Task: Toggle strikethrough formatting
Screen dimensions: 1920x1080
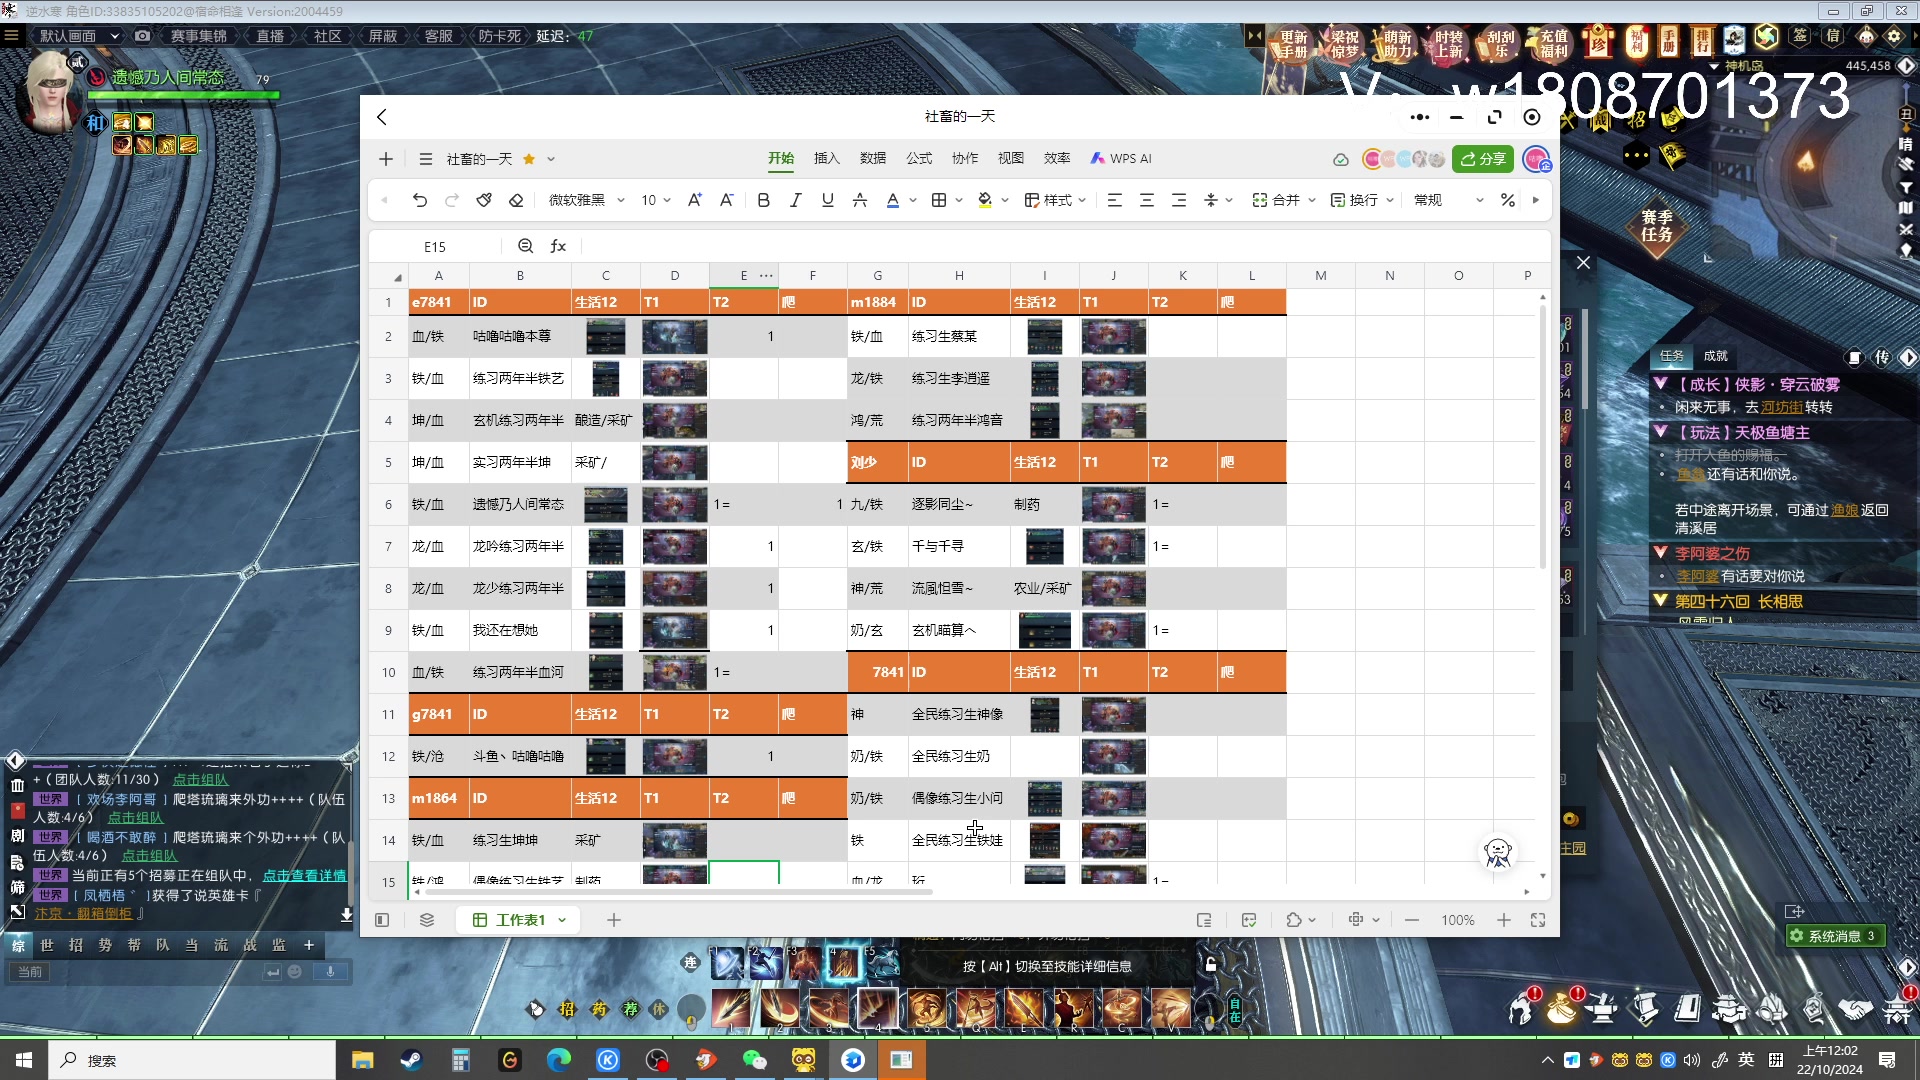Action: [860, 200]
